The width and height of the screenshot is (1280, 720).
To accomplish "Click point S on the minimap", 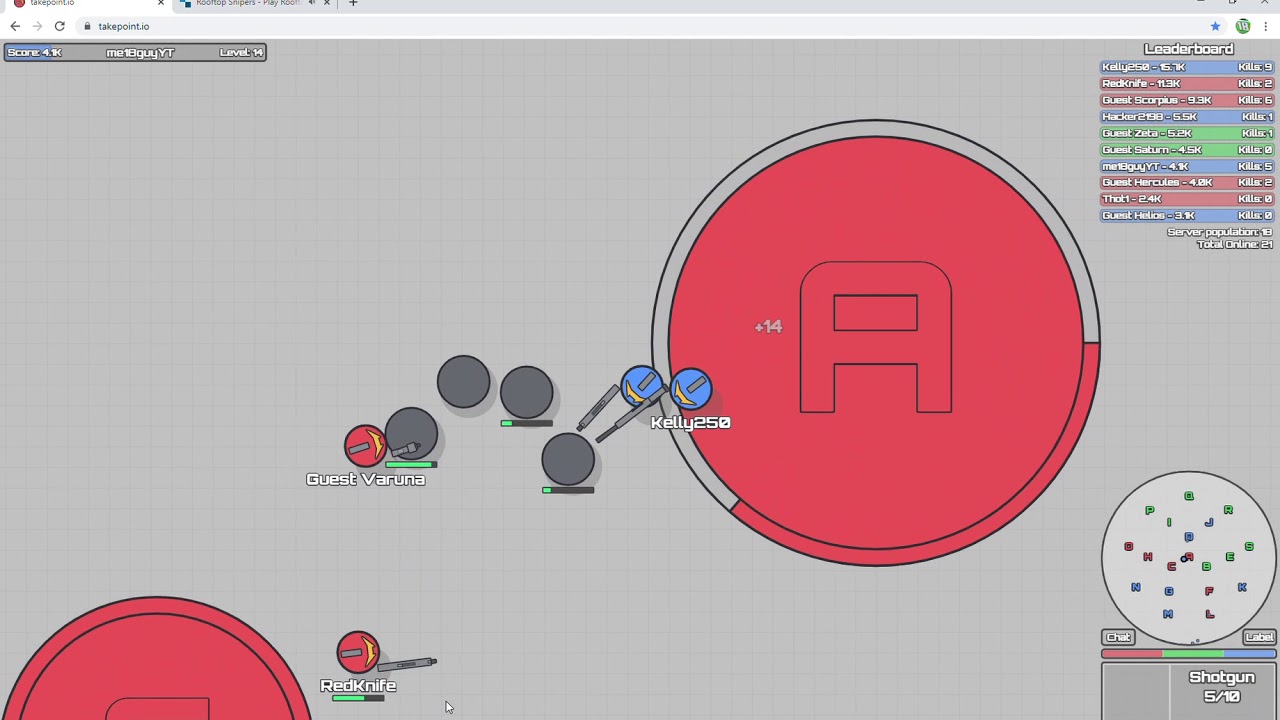I will point(1249,546).
